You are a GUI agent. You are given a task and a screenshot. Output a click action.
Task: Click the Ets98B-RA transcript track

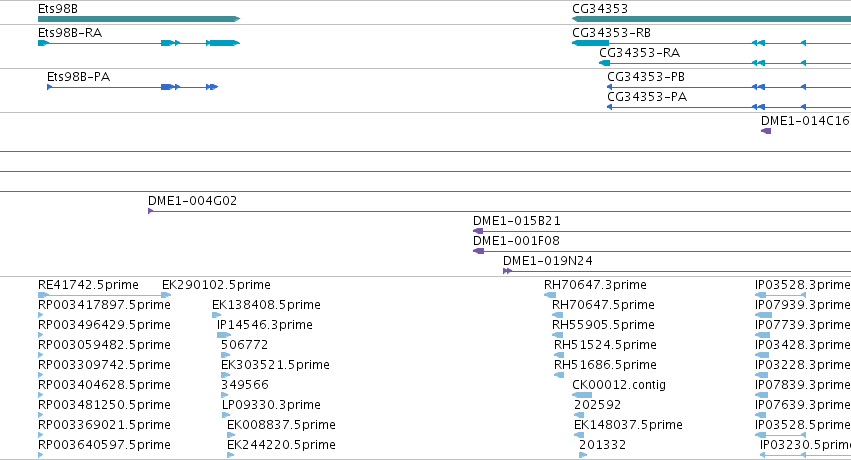(139, 43)
